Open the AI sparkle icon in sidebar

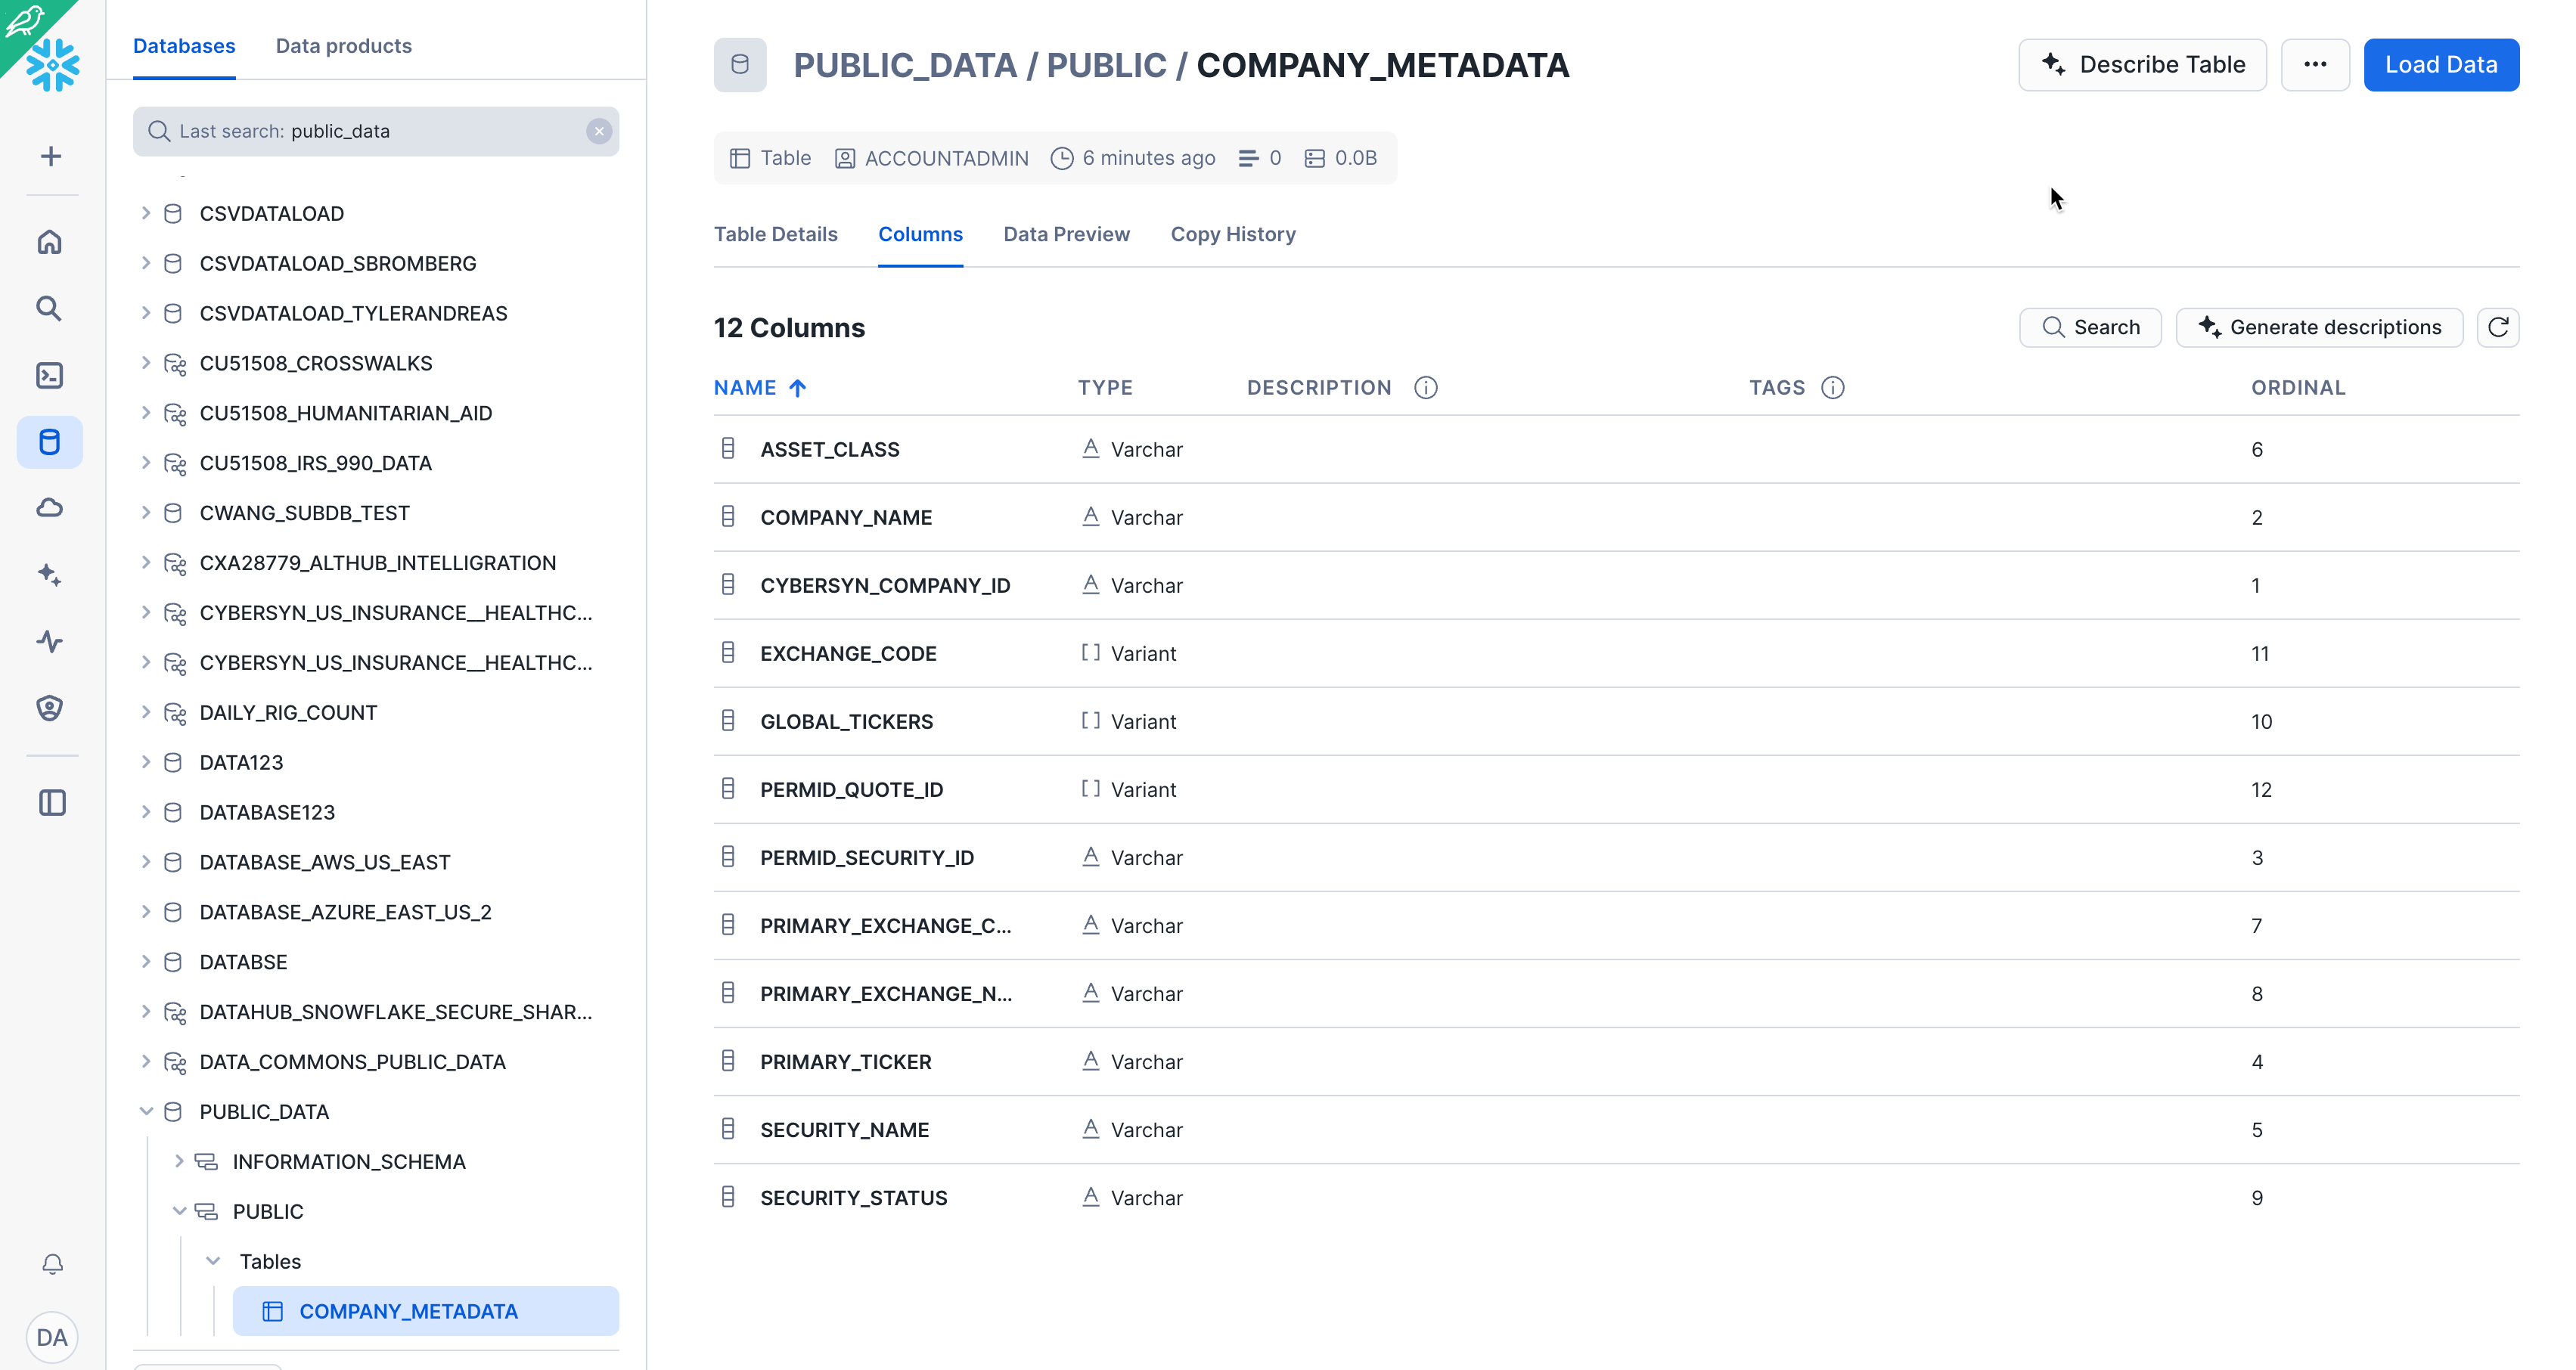click(x=50, y=574)
